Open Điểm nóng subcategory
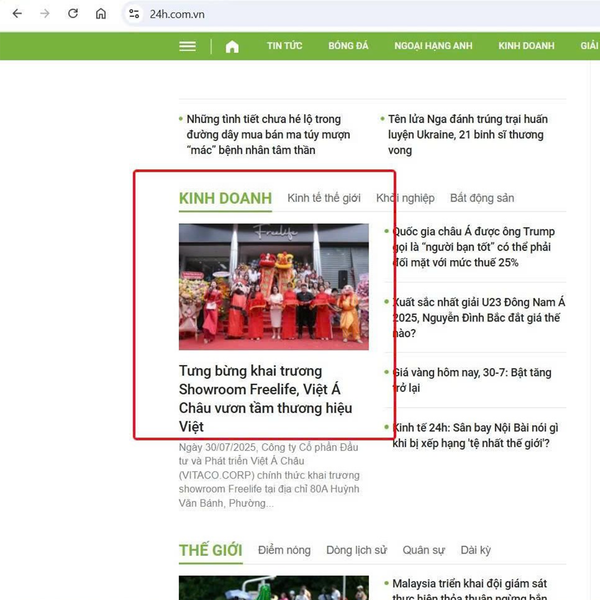Viewport: 600px width, 600px height. point(284,550)
